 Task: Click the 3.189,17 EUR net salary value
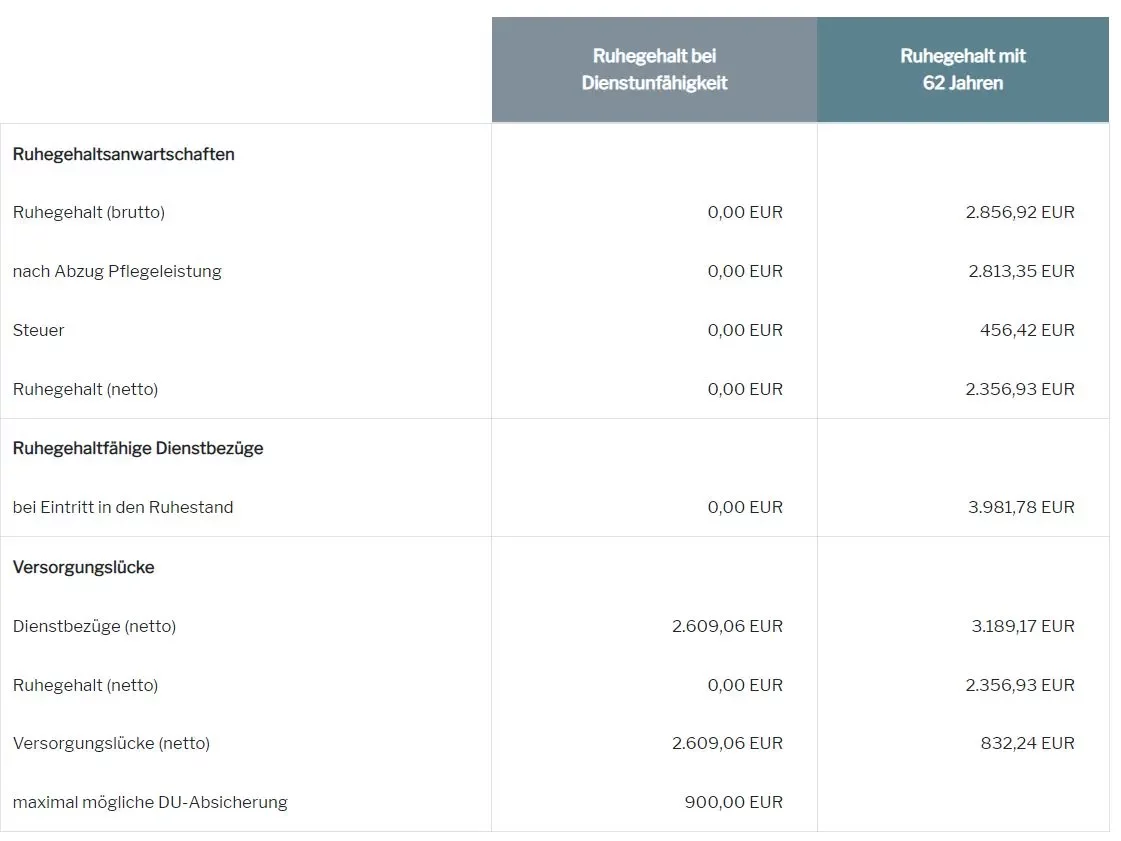pos(1022,626)
